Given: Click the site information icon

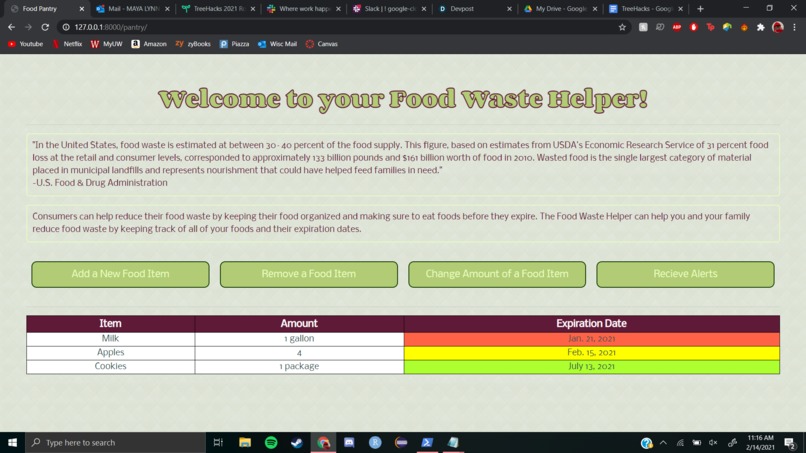Looking at the screenshot, I should pyautogui.click(x=66, y=27).
